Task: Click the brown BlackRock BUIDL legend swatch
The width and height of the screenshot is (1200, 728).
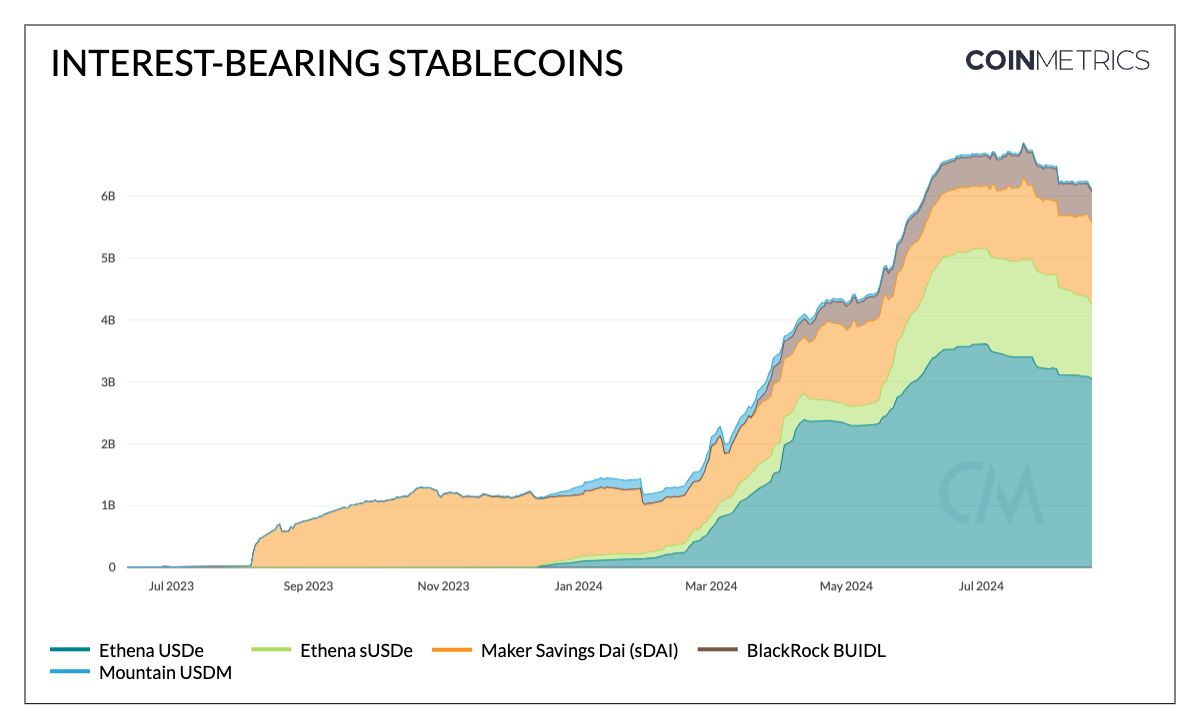Action: 718,651
